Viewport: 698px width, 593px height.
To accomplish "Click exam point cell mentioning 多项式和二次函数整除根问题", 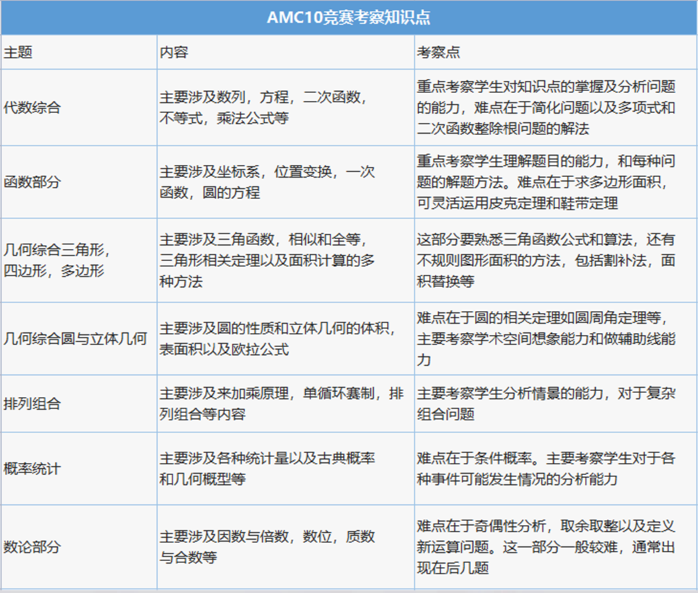I will [556, 107].
